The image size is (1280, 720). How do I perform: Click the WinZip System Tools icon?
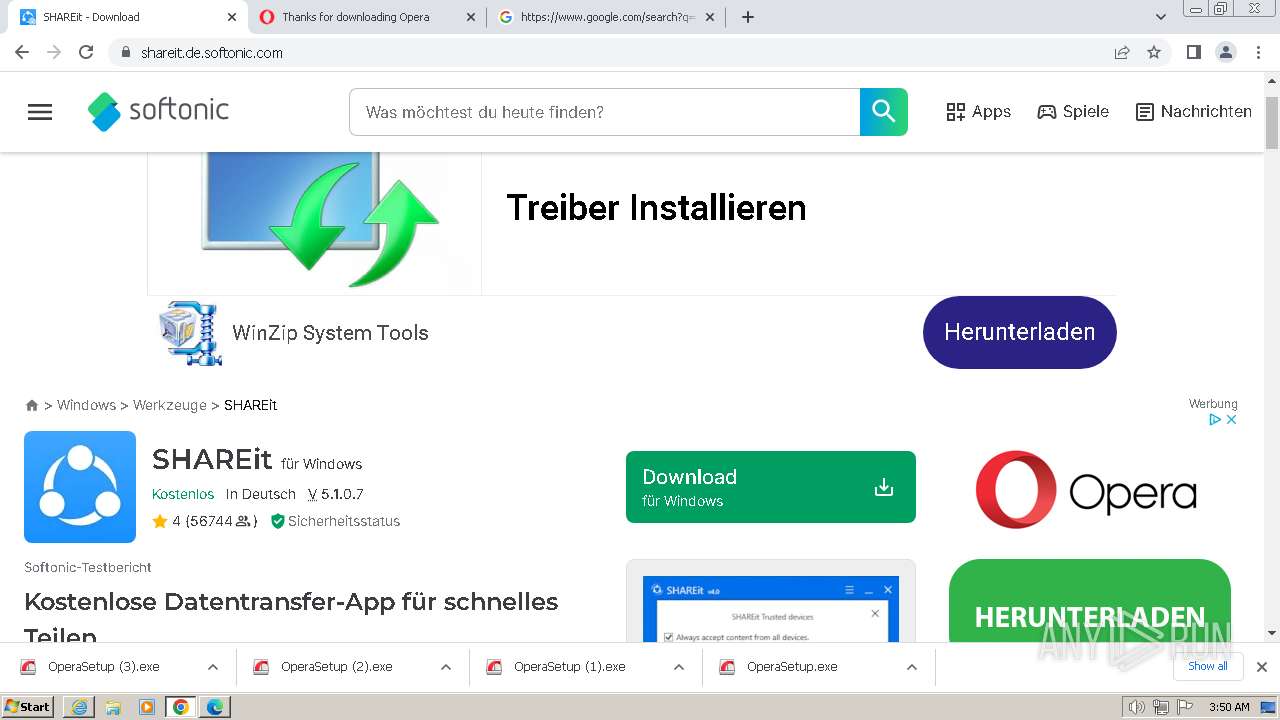189,333
